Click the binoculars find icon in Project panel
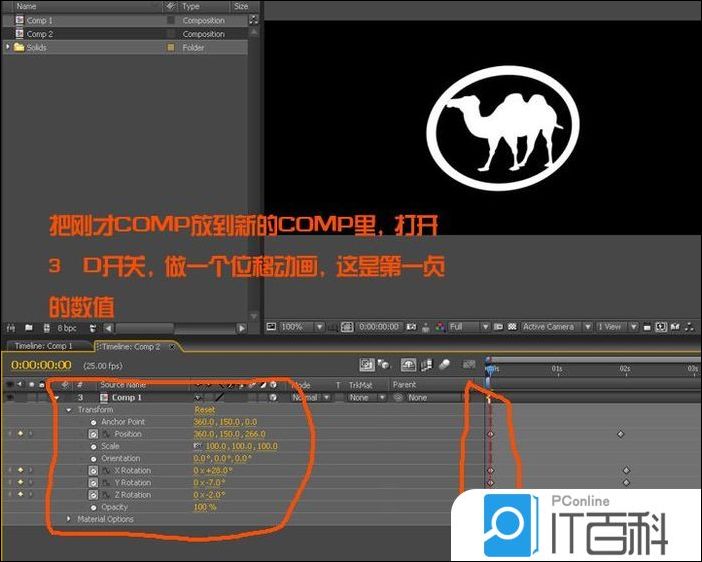Image resolution: width=702 pixels, height=562 pixels. tap(11, 328)
